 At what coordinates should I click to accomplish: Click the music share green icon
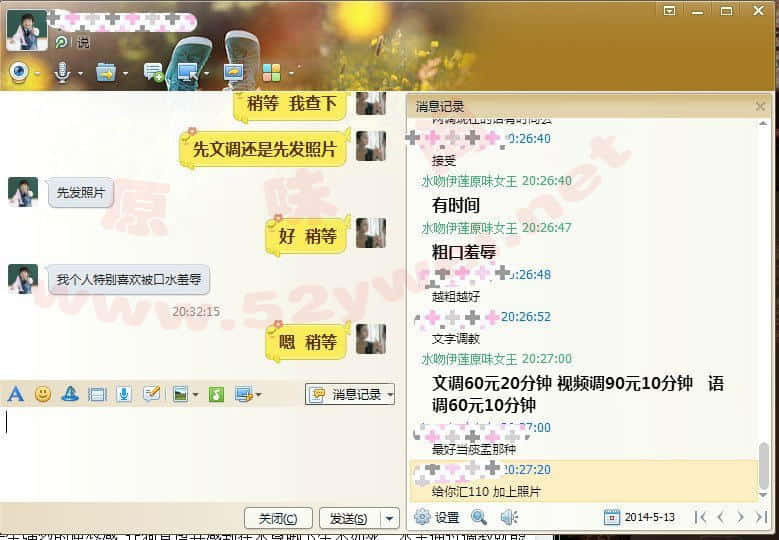216,394
